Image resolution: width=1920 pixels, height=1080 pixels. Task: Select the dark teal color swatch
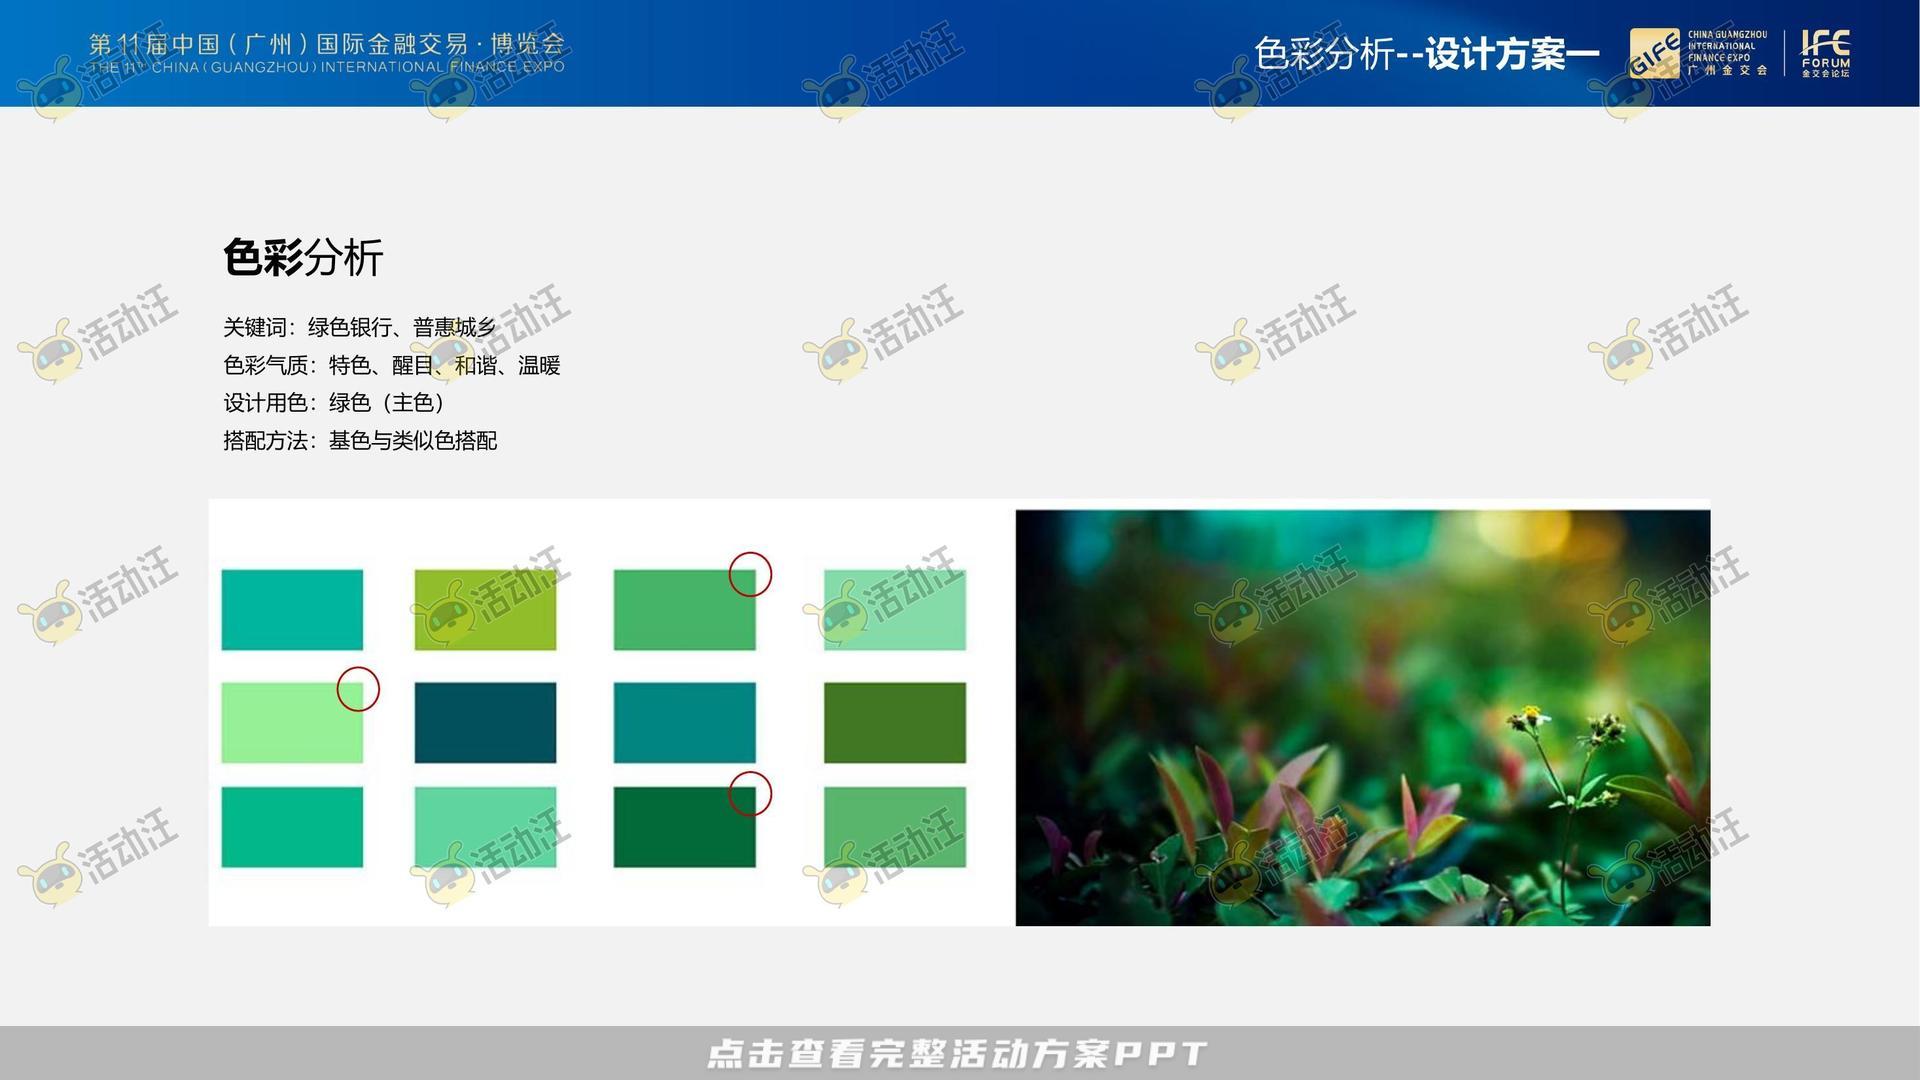(x=485, y=722)
